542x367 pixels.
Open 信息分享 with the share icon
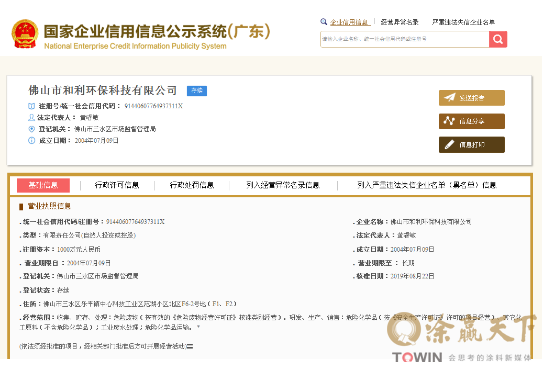click(x=471, y=121)
